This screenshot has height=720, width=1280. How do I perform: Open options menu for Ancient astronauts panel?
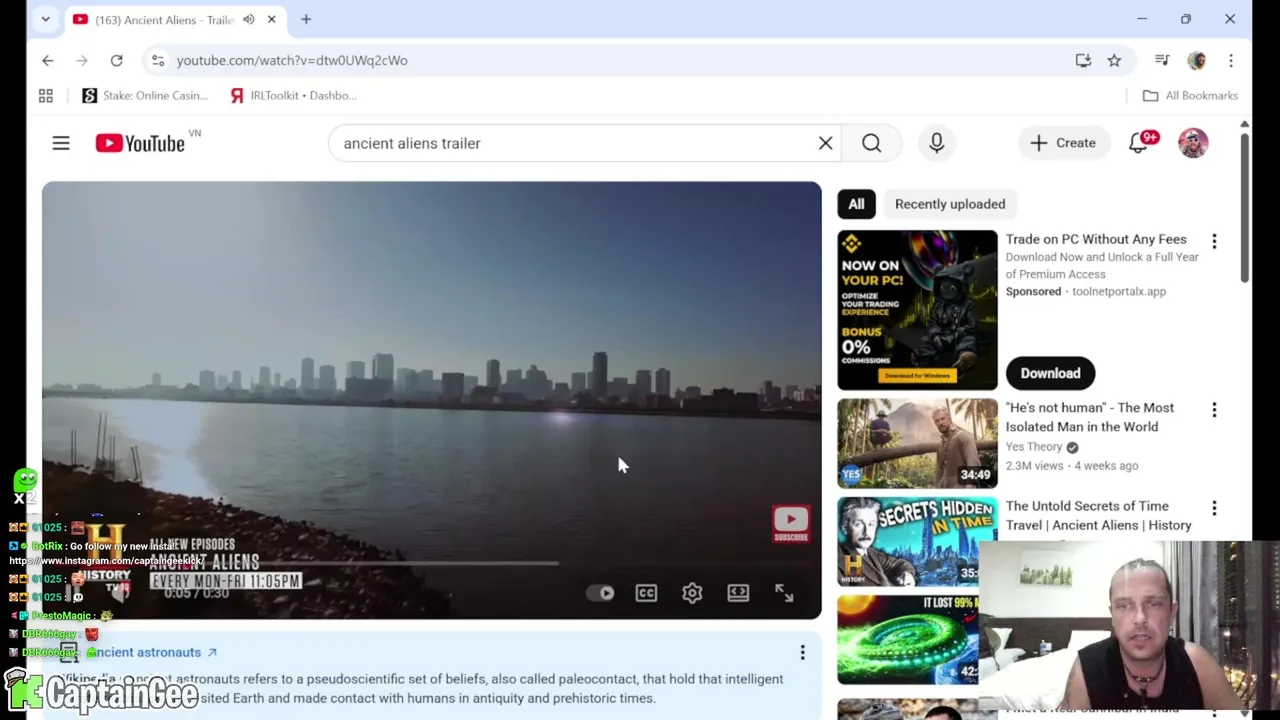pos(802,653)
